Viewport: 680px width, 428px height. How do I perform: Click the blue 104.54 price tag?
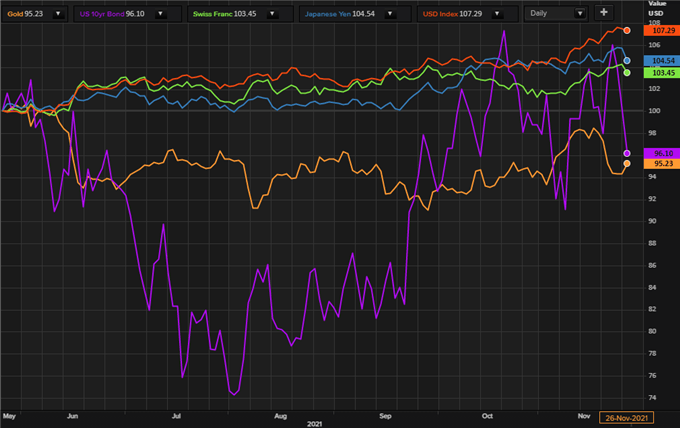point(663,60)
